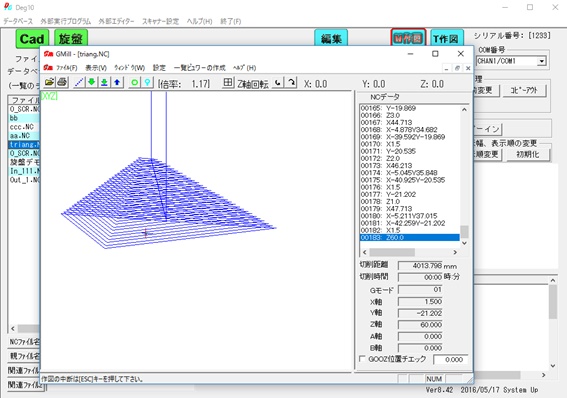Screen dimensions: 567x398
Task: Open the ファイル(F) menu in GMill
Action: tap(67, 68)
